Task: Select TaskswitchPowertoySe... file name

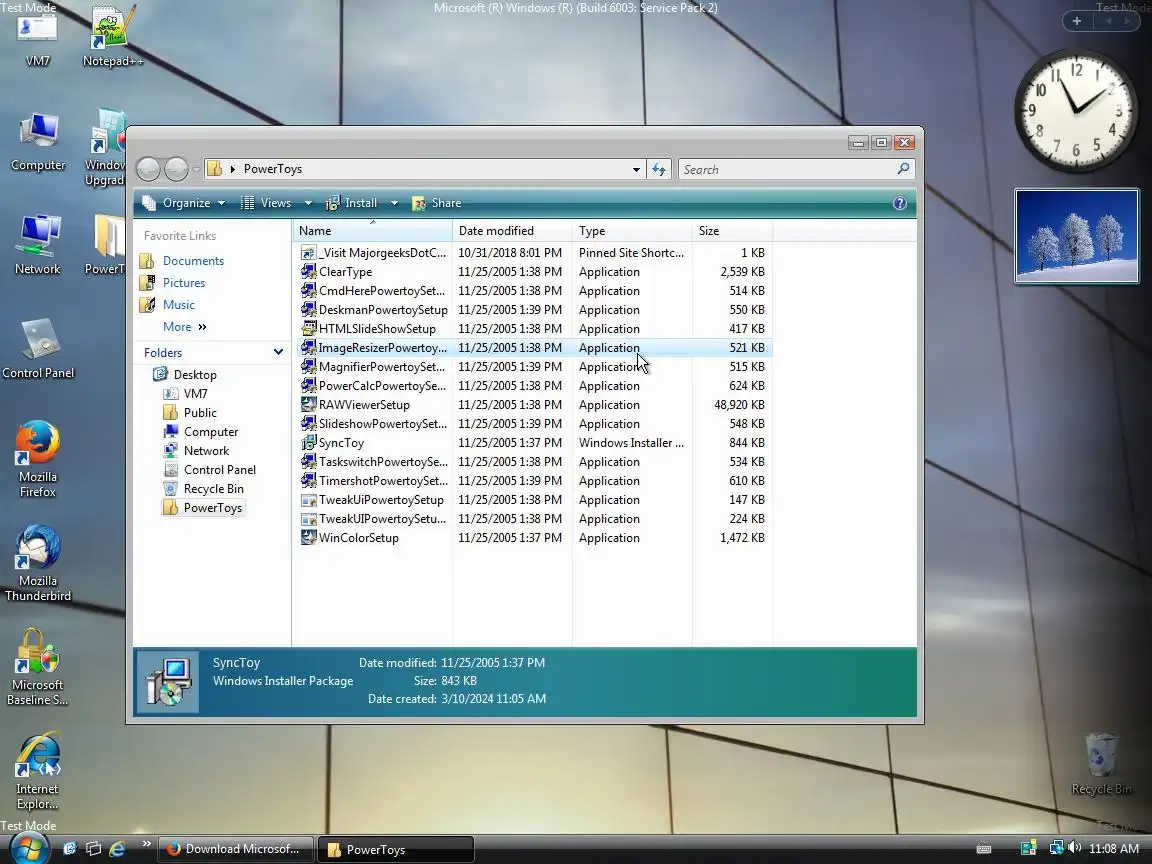Action: [383, 462]
